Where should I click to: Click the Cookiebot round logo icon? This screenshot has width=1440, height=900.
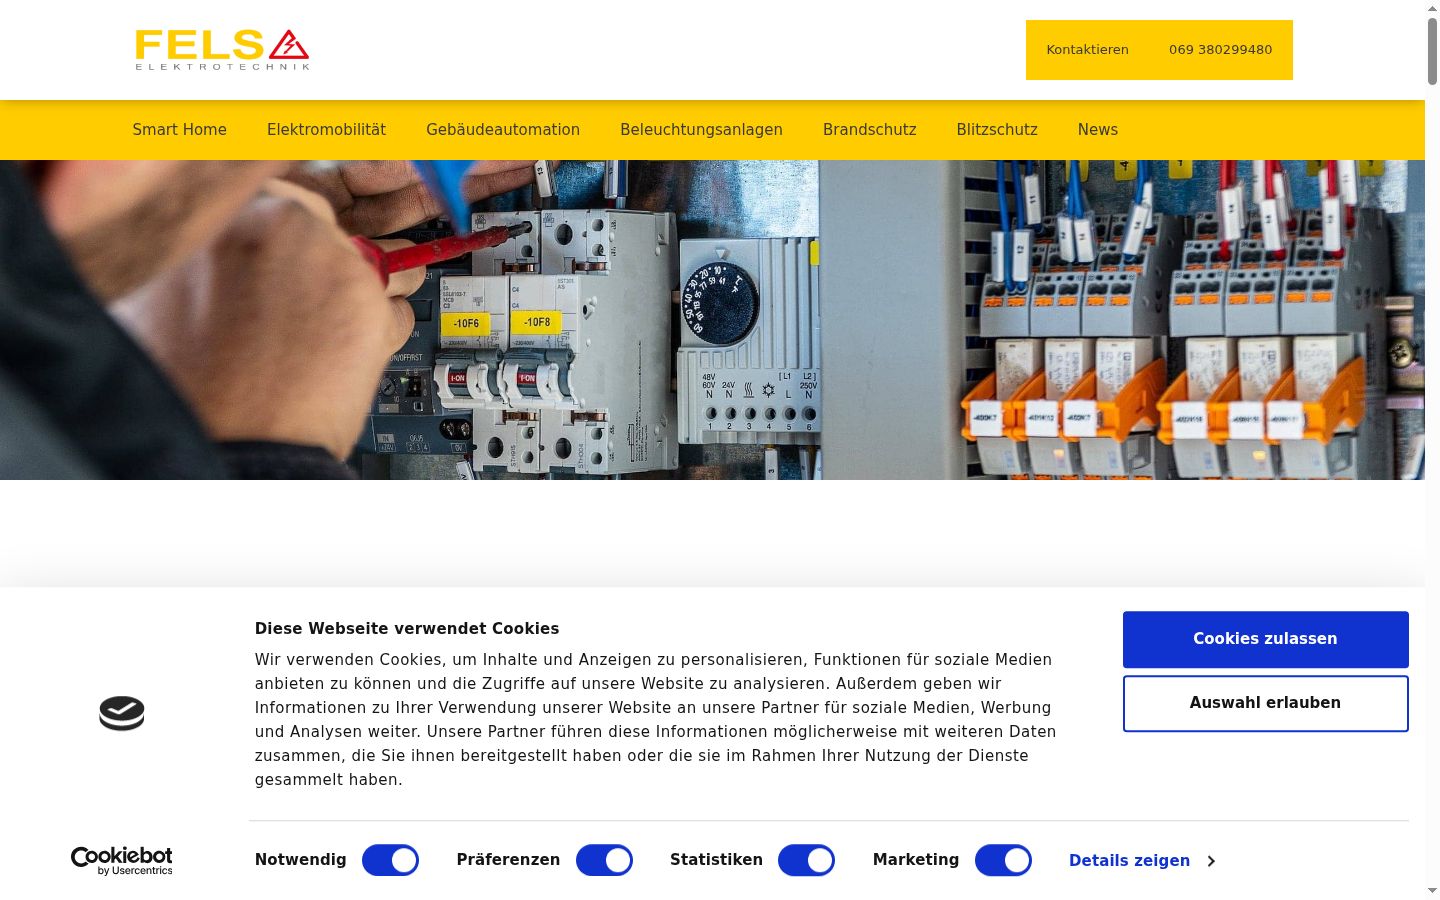pos(122,713)
